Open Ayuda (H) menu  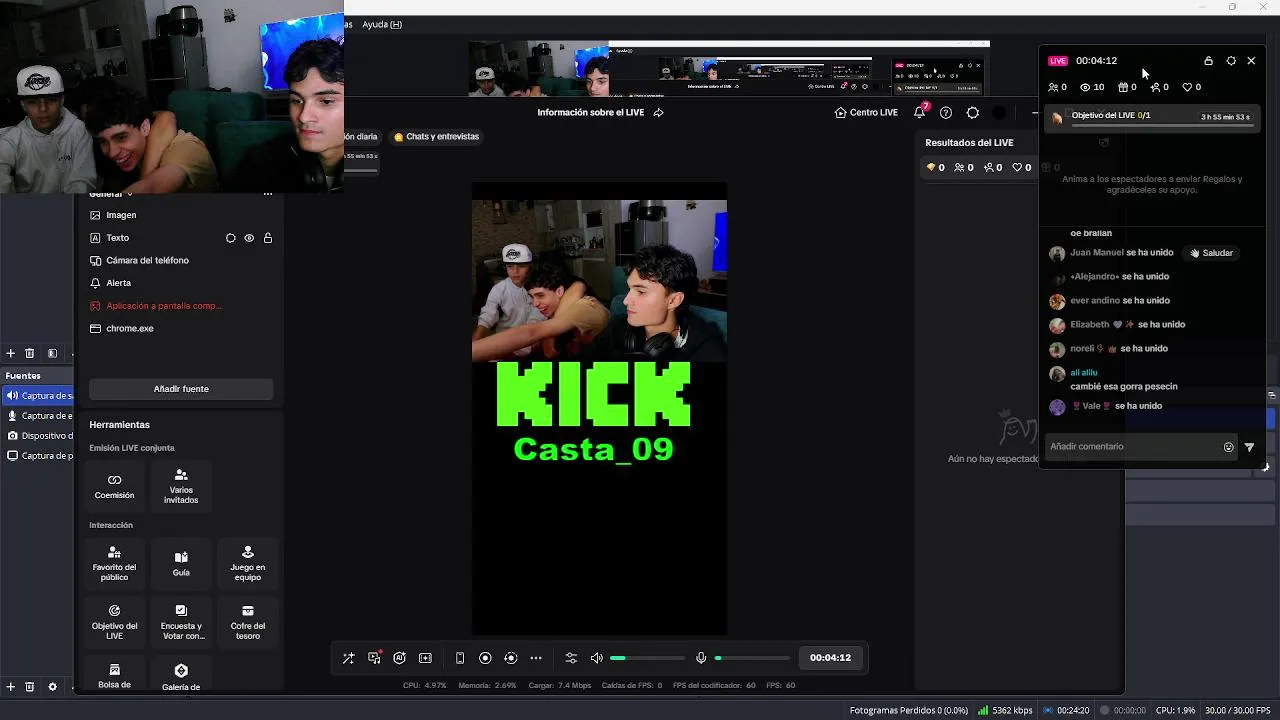tap(382, 24)
